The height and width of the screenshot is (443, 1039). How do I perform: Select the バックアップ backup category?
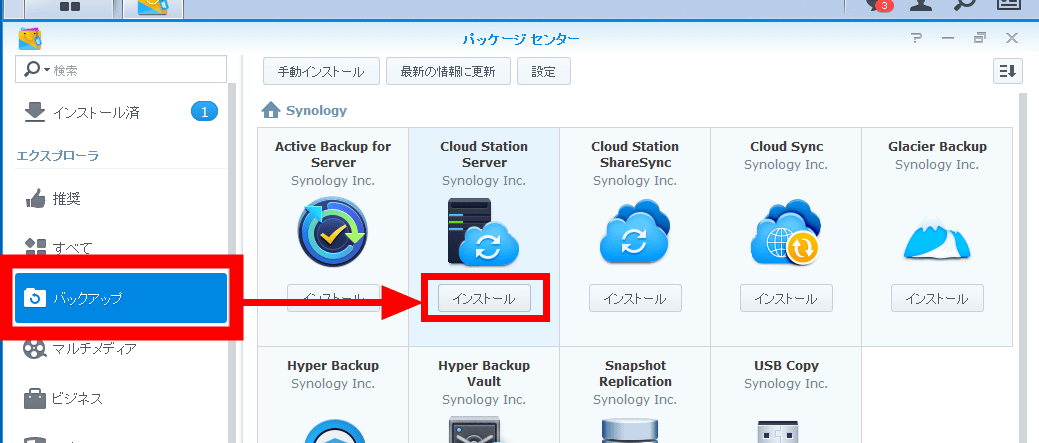pyautogui.click(x=121, y=298)
